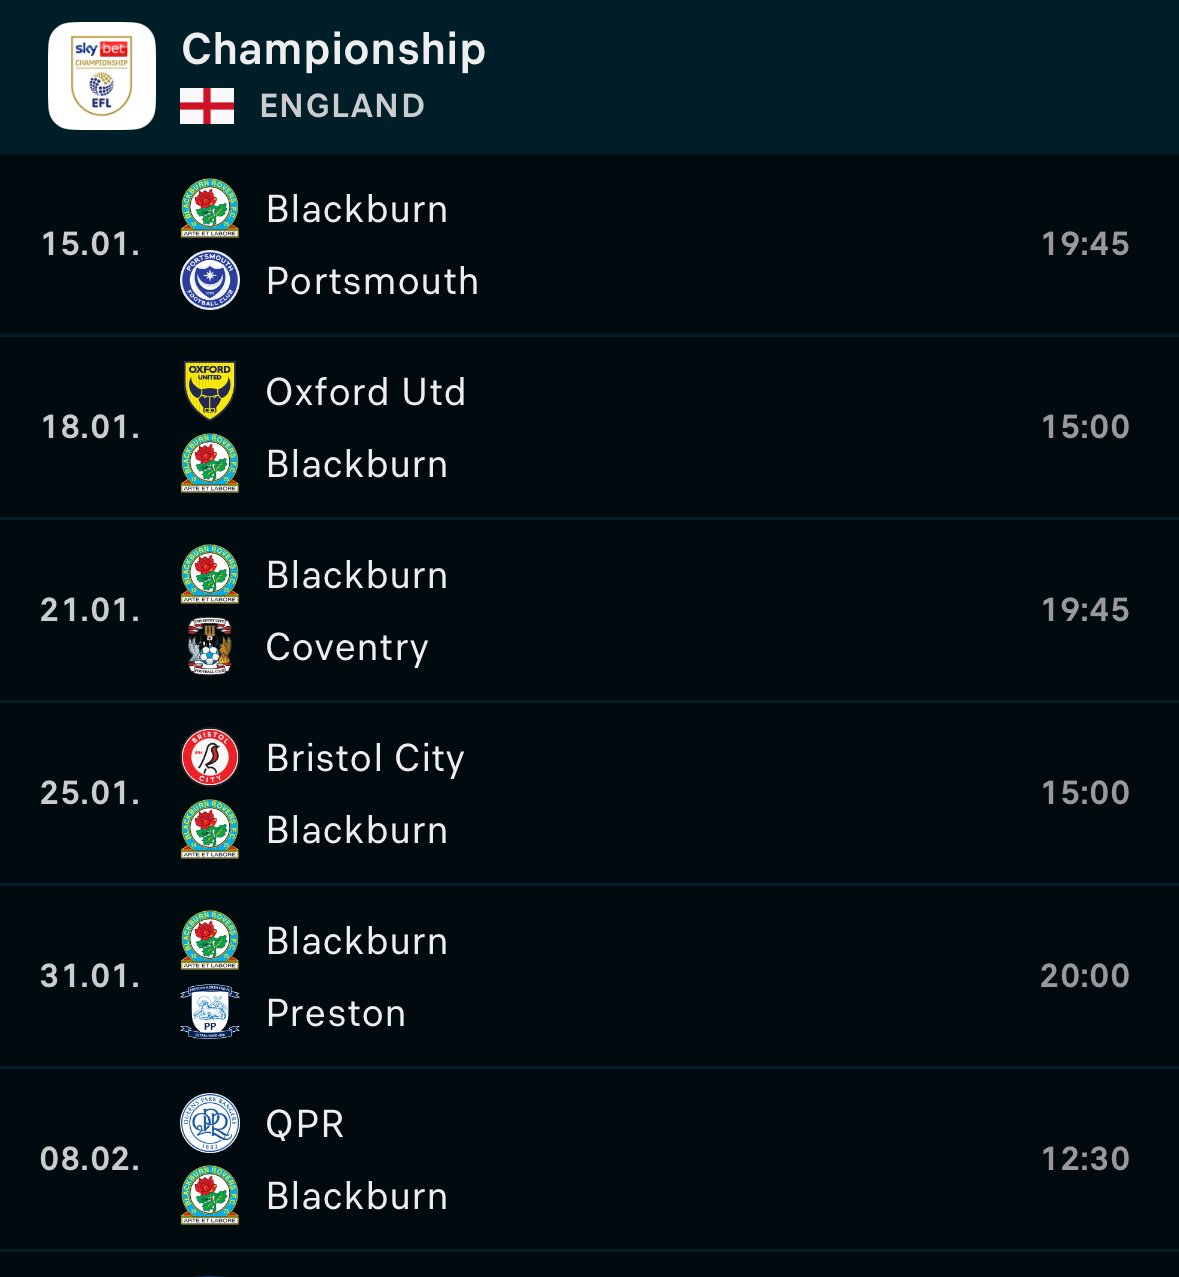Tap the Oxford Utd club crest
The image size is (1179, 1277).
pyautogui.click(x=210, y=390)
